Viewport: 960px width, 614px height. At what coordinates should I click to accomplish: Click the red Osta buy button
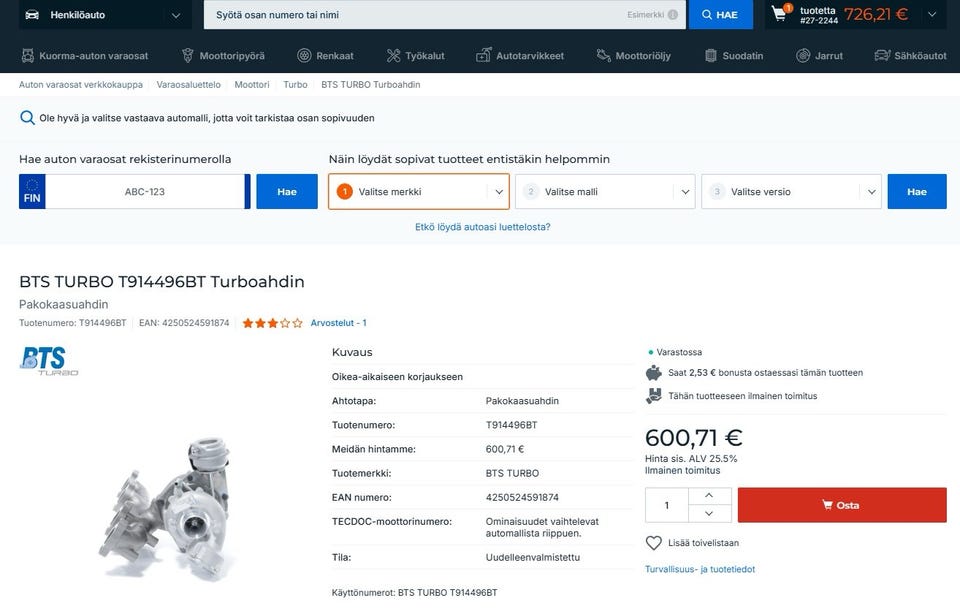click(842, 505)
